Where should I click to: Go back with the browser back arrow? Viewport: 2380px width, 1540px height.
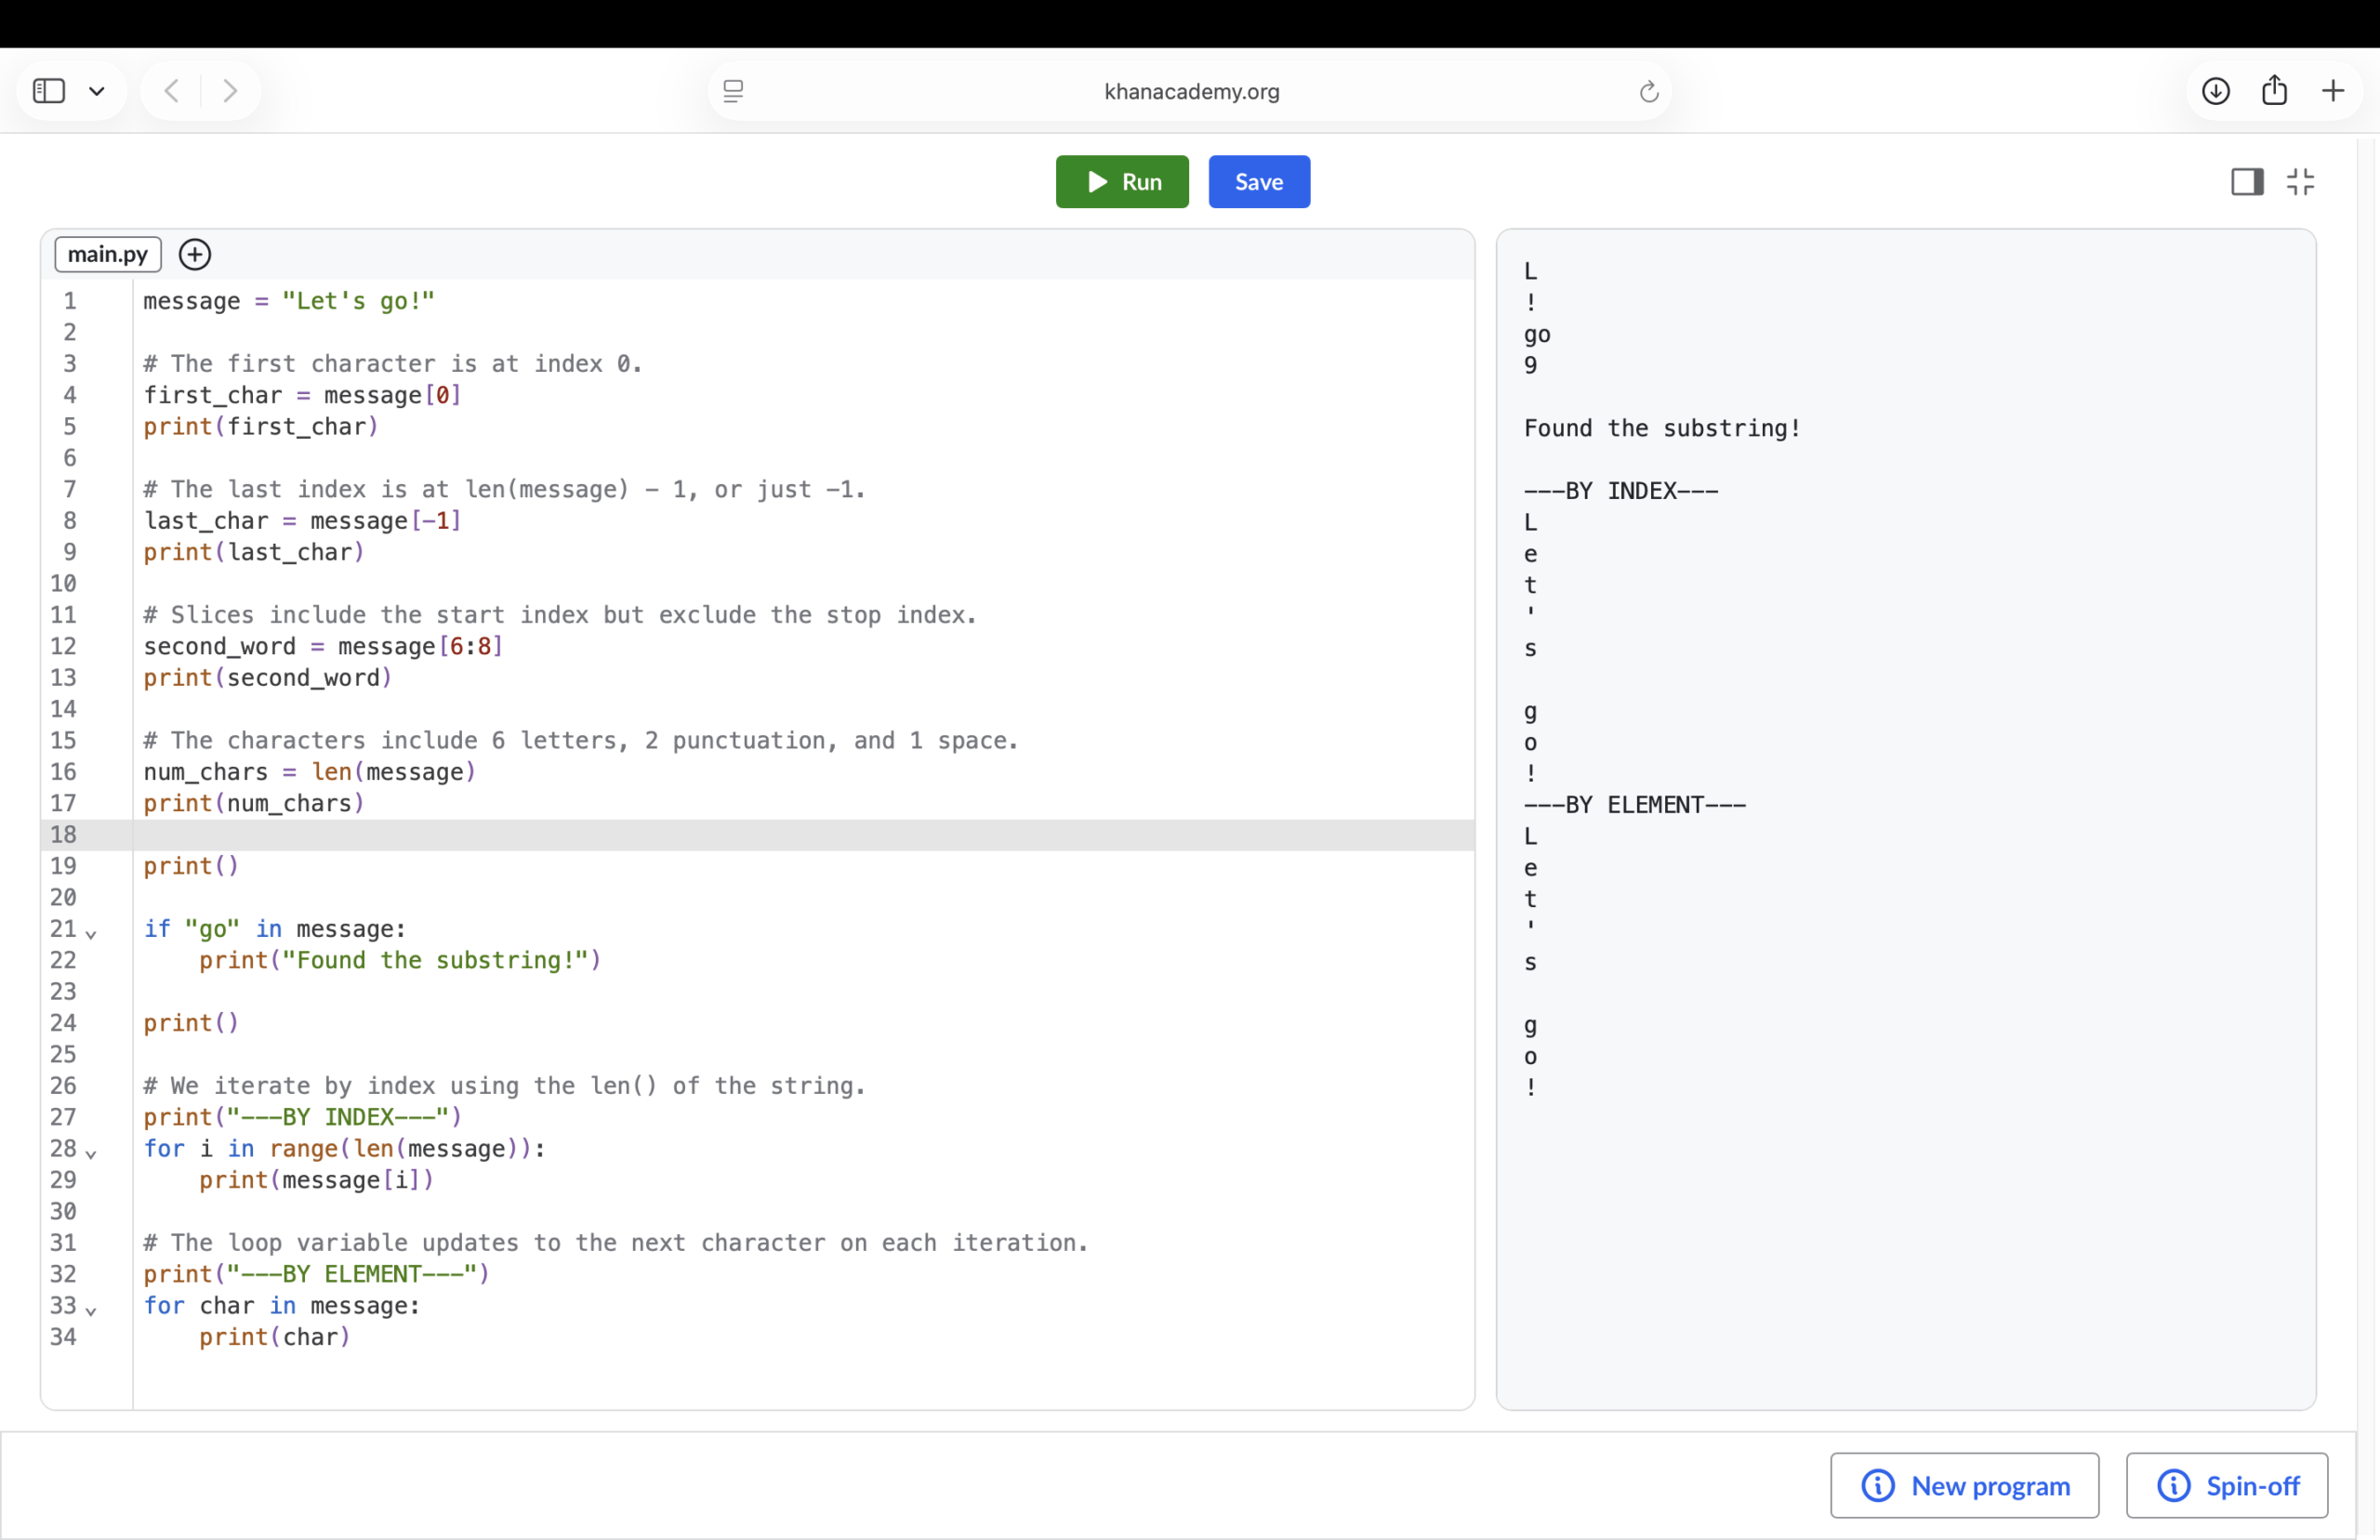[172, 91]
